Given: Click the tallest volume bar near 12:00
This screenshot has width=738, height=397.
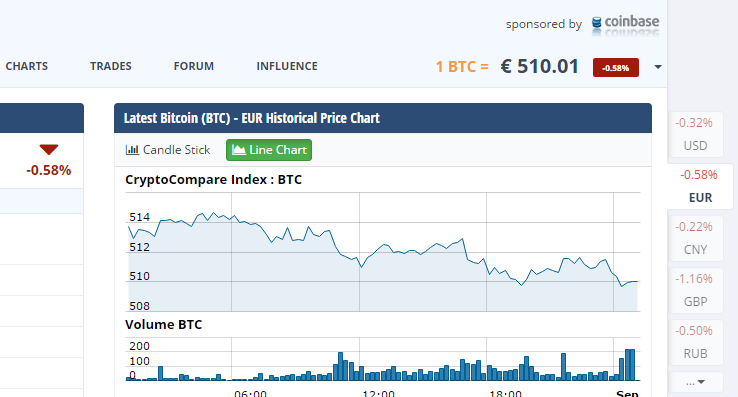Looking at the screenshot, I should pos(340,366).
